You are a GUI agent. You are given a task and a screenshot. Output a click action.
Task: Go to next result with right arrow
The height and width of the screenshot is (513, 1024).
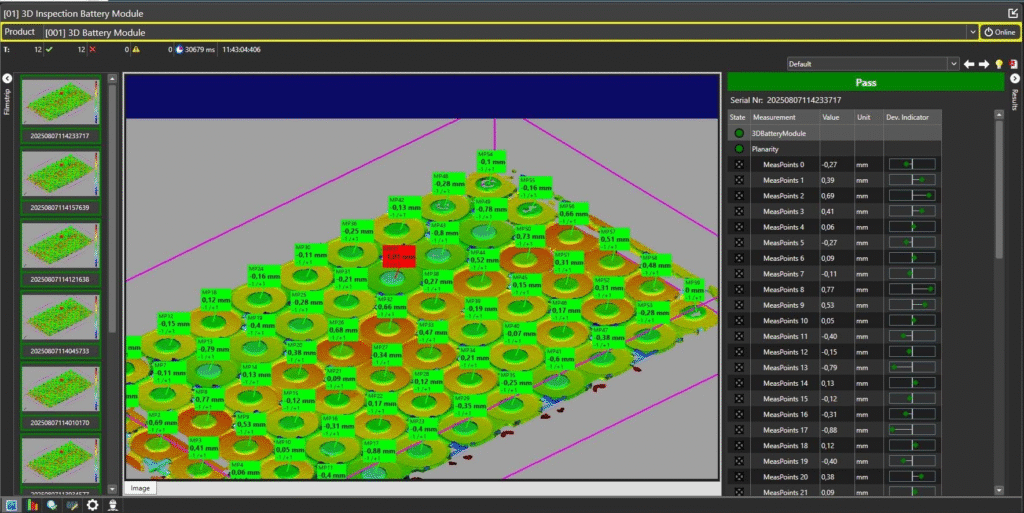tap(983, 64)
